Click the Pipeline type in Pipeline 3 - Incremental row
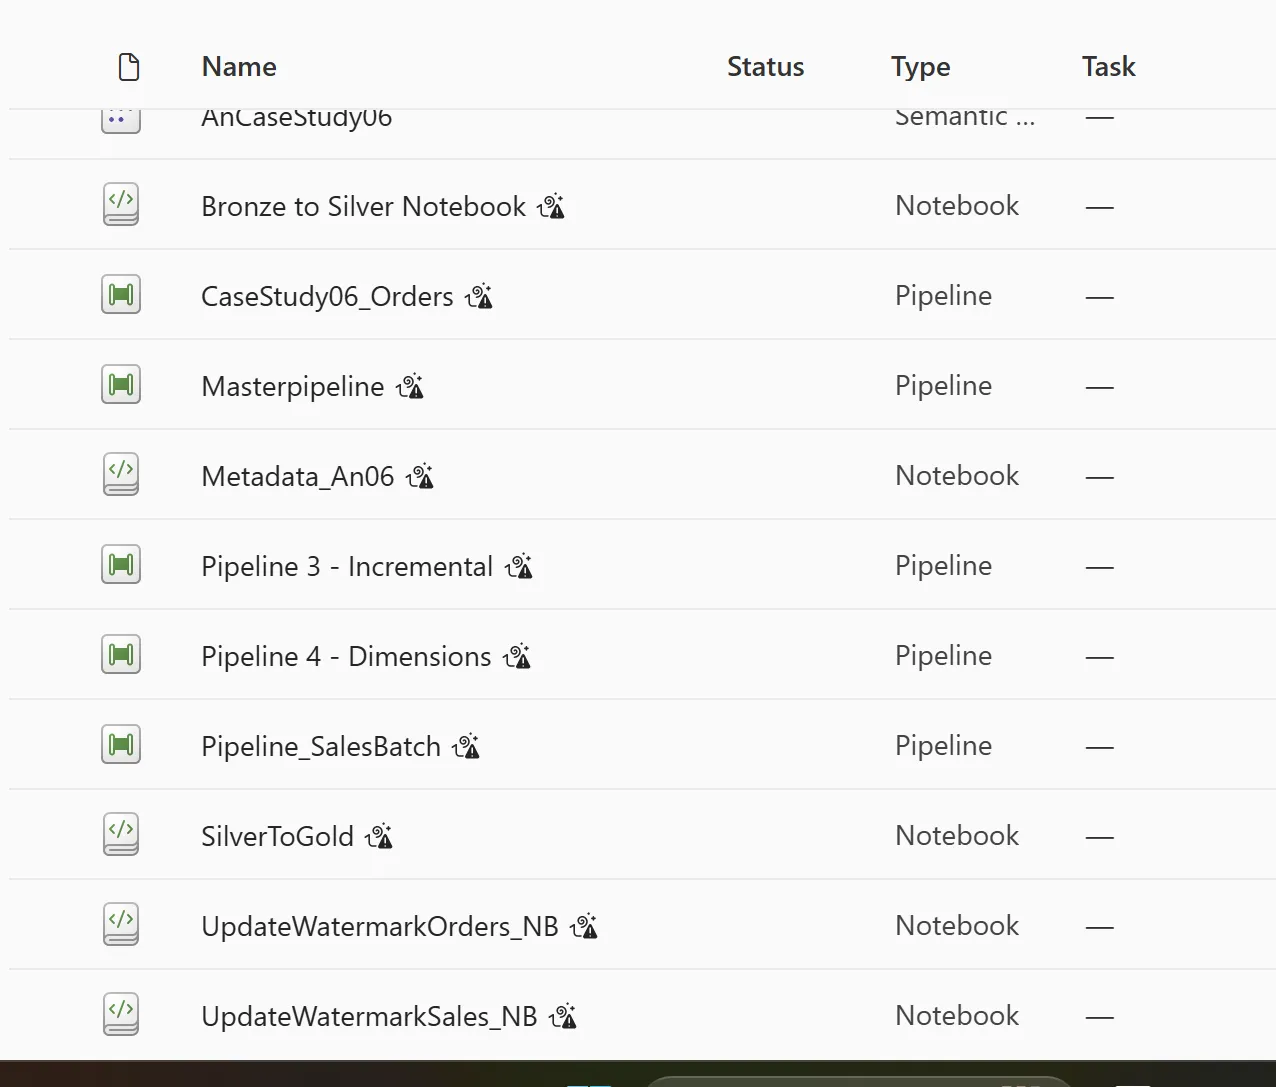 (943, 566)
